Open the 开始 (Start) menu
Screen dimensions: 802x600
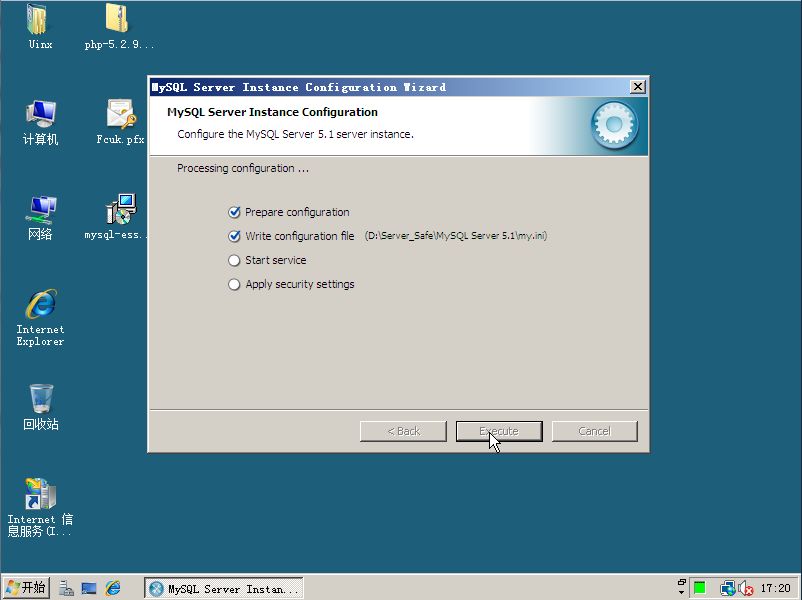click(26, 588)
